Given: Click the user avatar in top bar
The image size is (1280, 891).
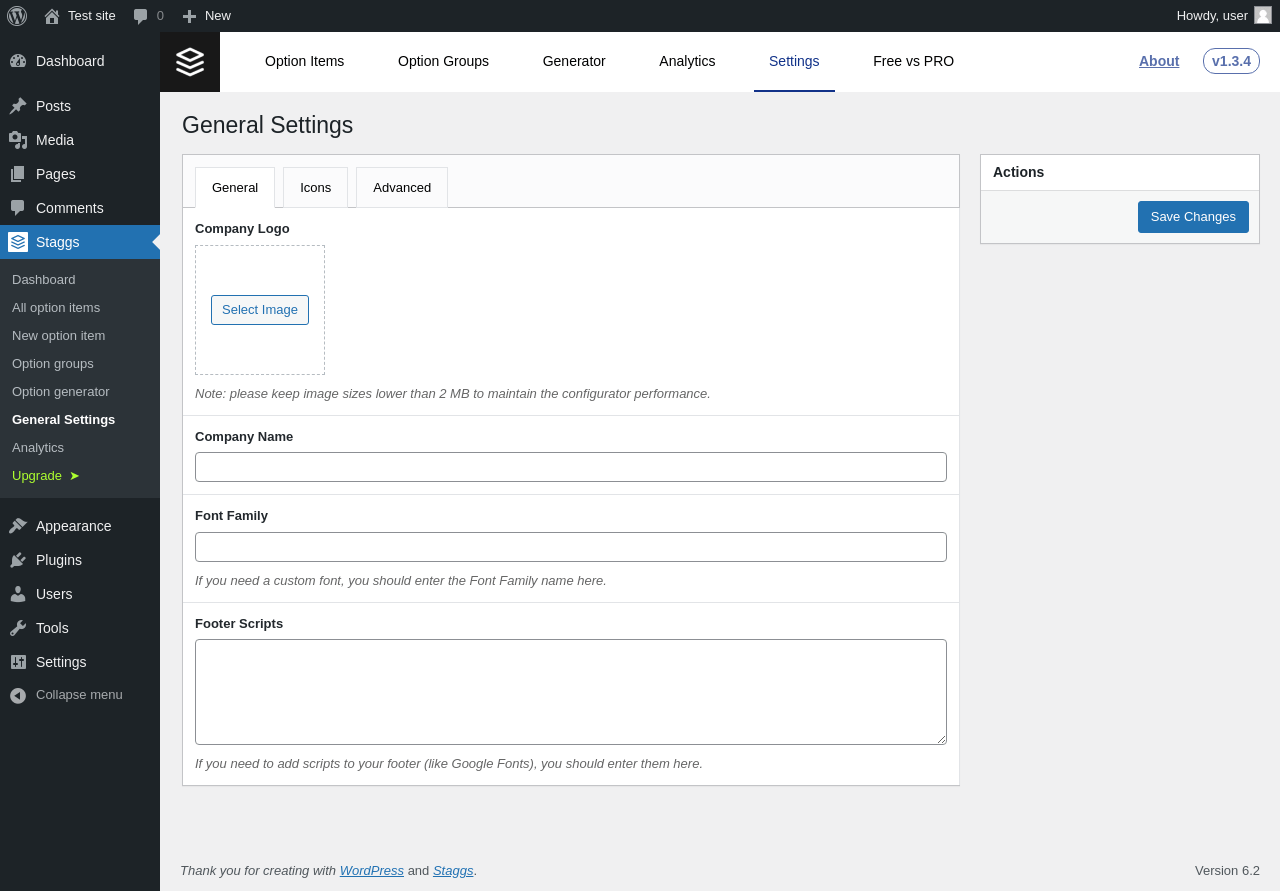Looking at the screenshot, I should click(1263, 15).
